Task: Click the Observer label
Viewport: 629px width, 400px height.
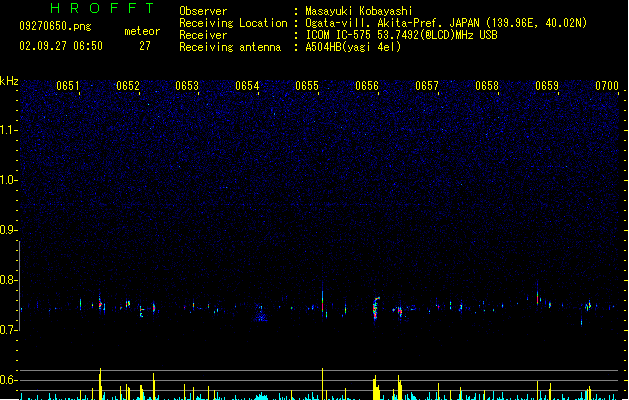Action: coord(203,11)
